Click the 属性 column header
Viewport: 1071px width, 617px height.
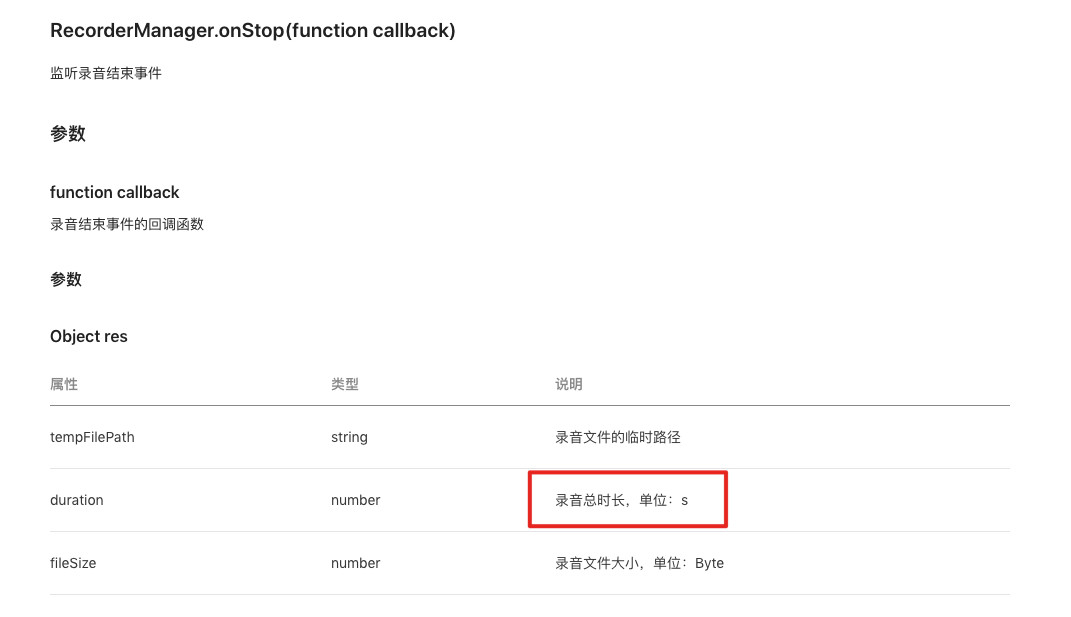coord(64,384)
